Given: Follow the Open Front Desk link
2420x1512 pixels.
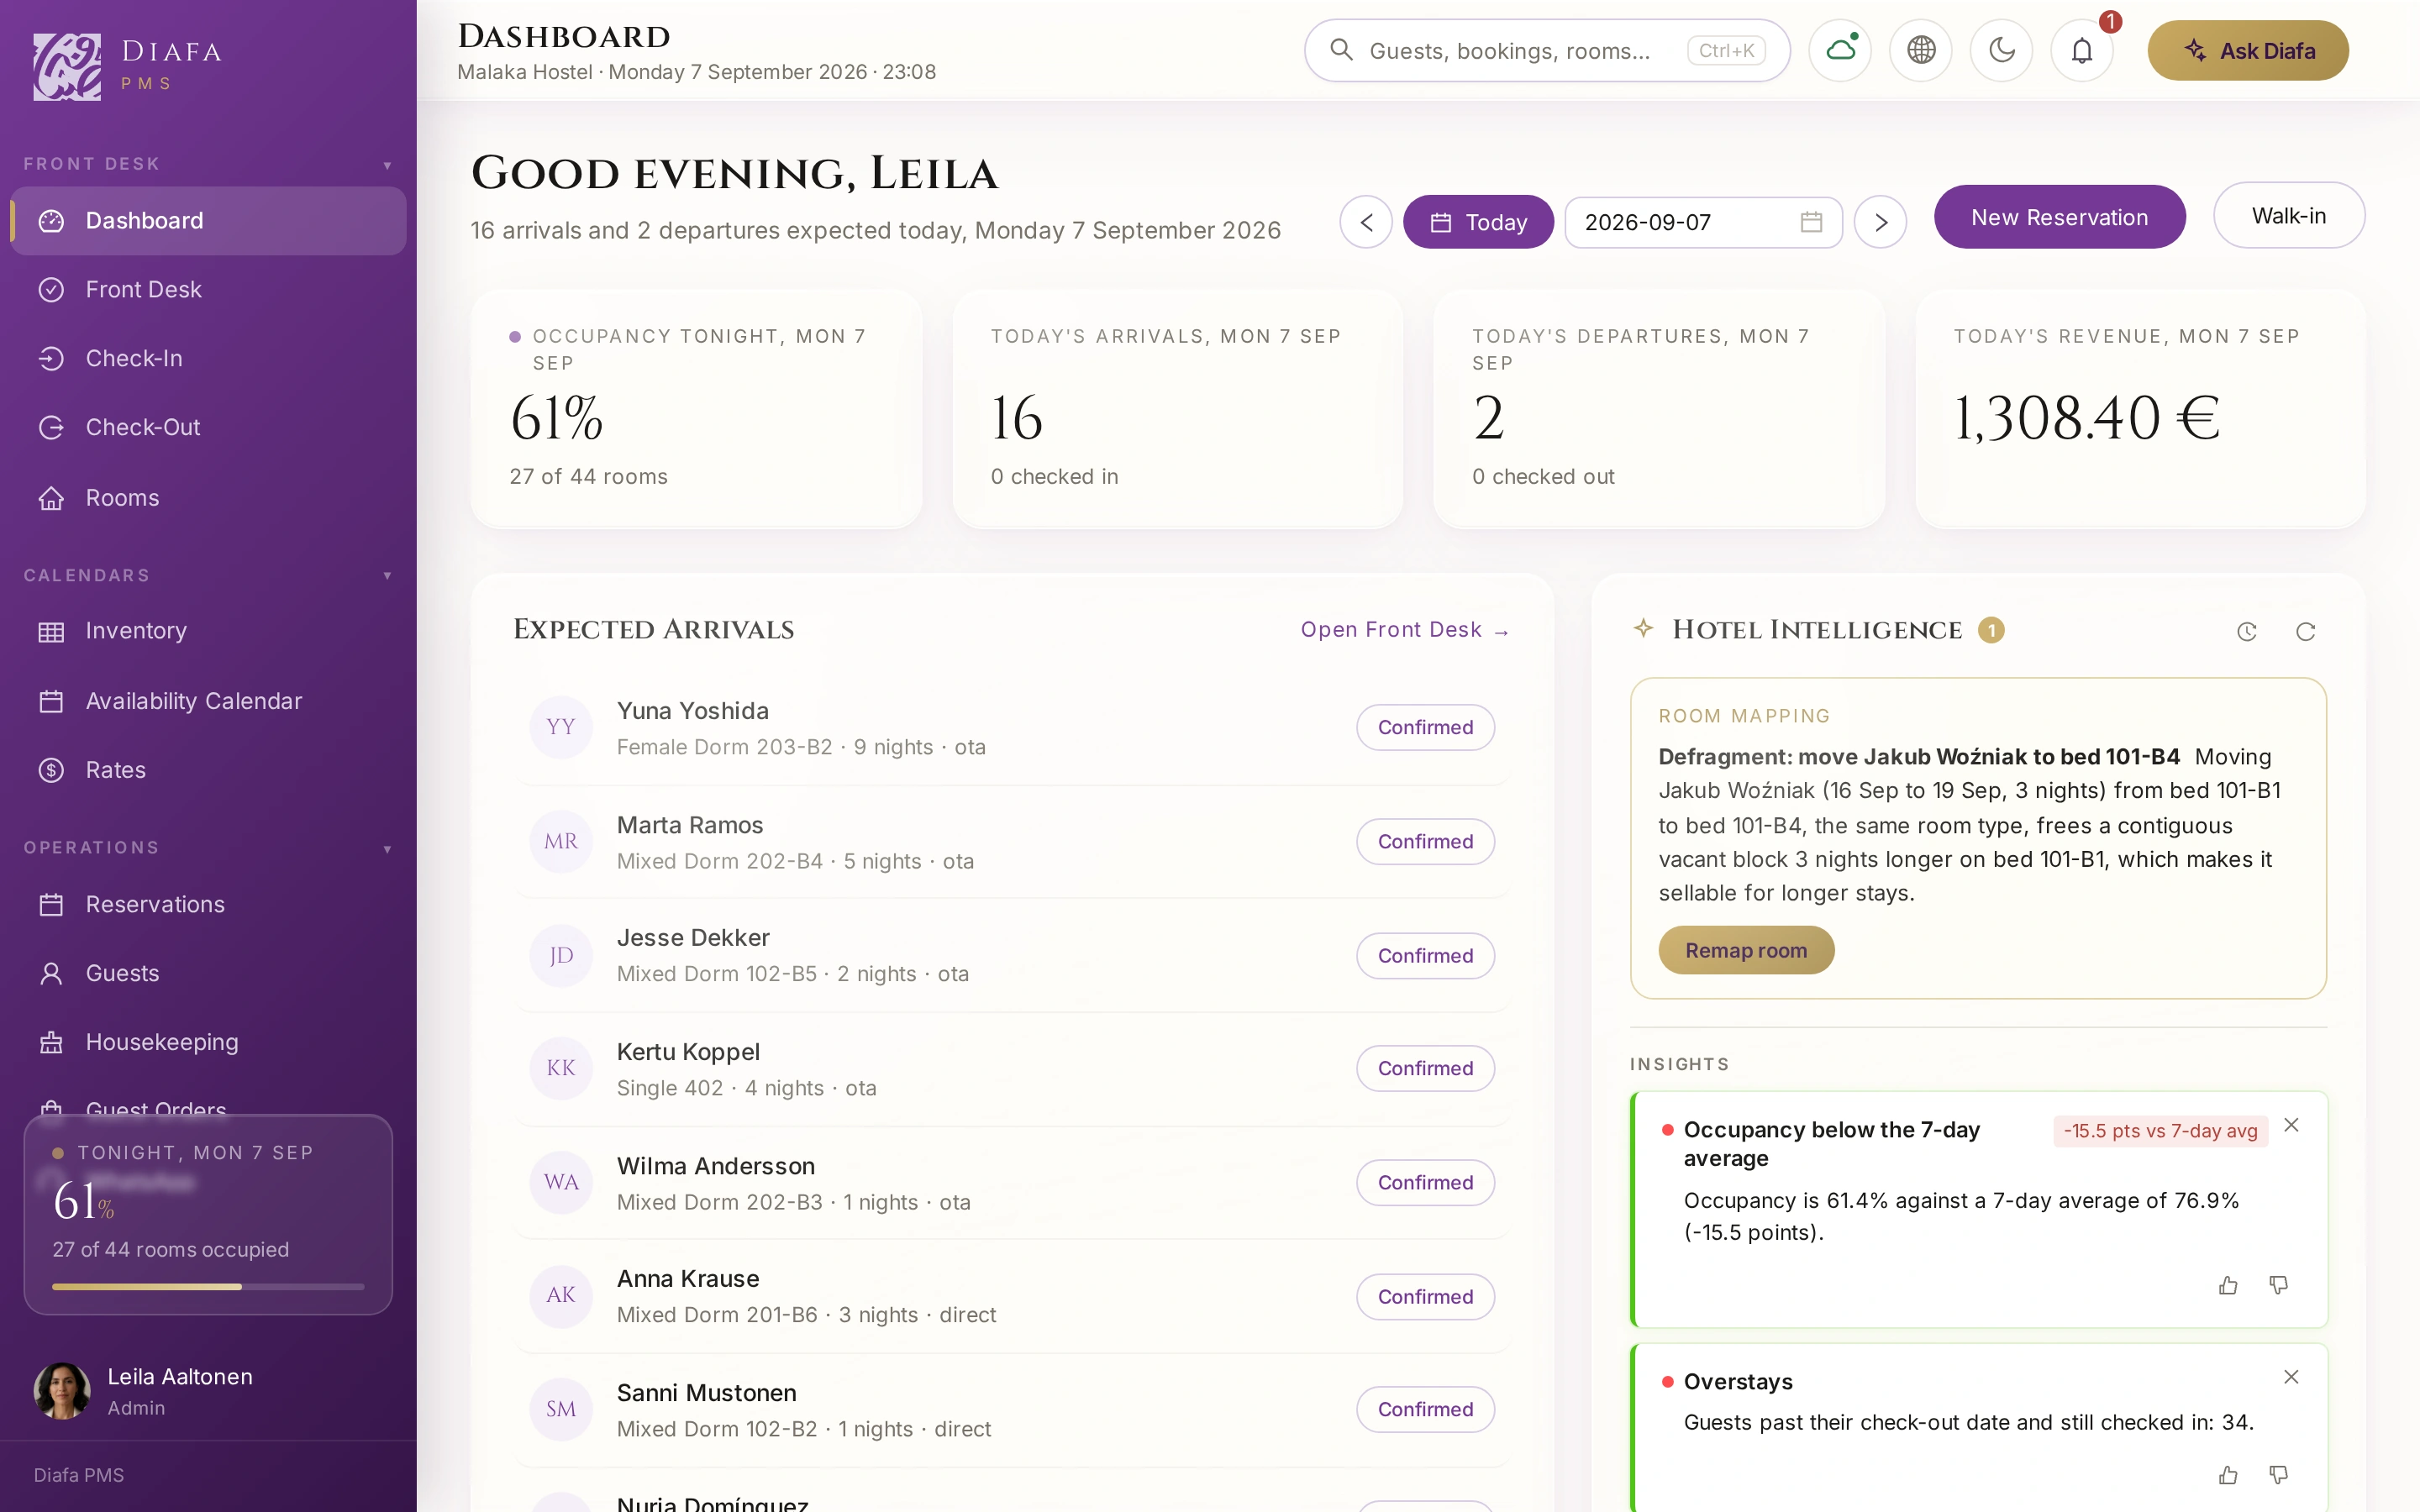Looking at the screenshot, I should click(x=1404, y=630).
